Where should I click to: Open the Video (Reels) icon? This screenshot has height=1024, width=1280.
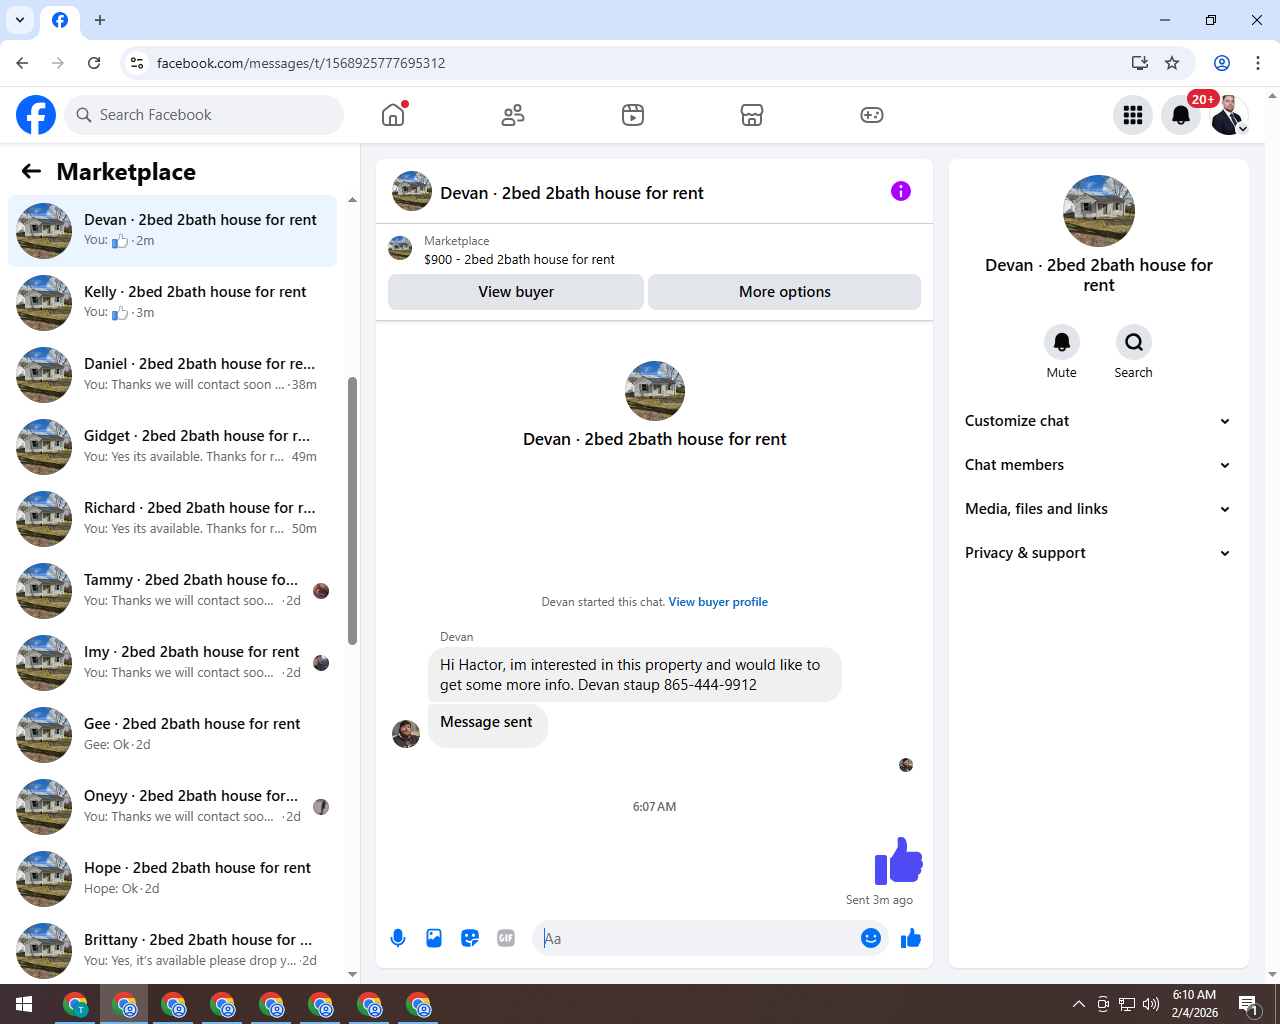click(x=633, y=115)
